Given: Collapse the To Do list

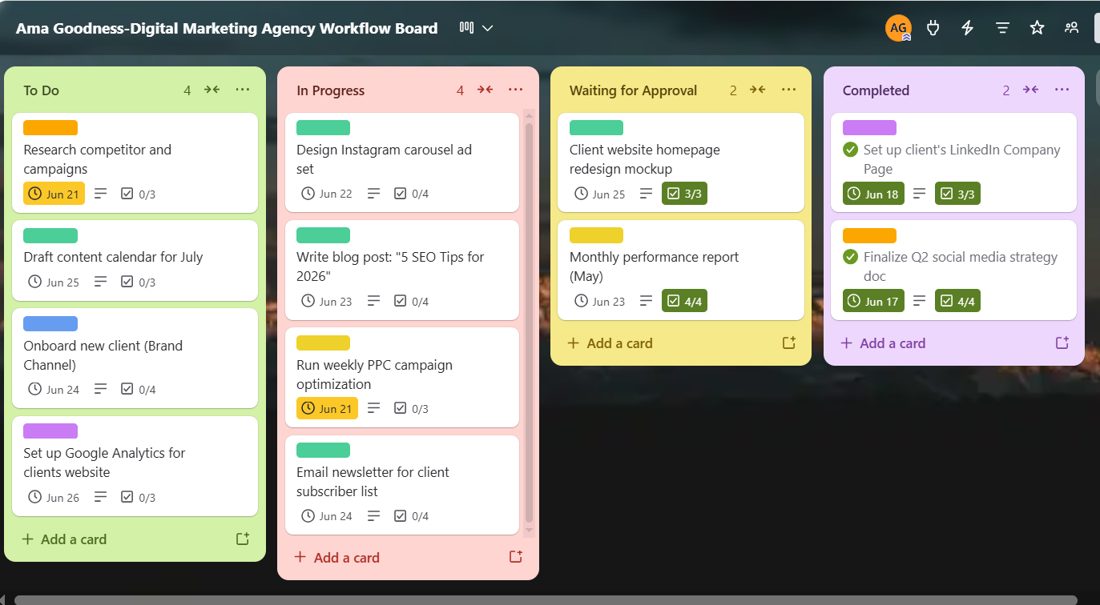Looking at the screenshot, I should 212,90.
